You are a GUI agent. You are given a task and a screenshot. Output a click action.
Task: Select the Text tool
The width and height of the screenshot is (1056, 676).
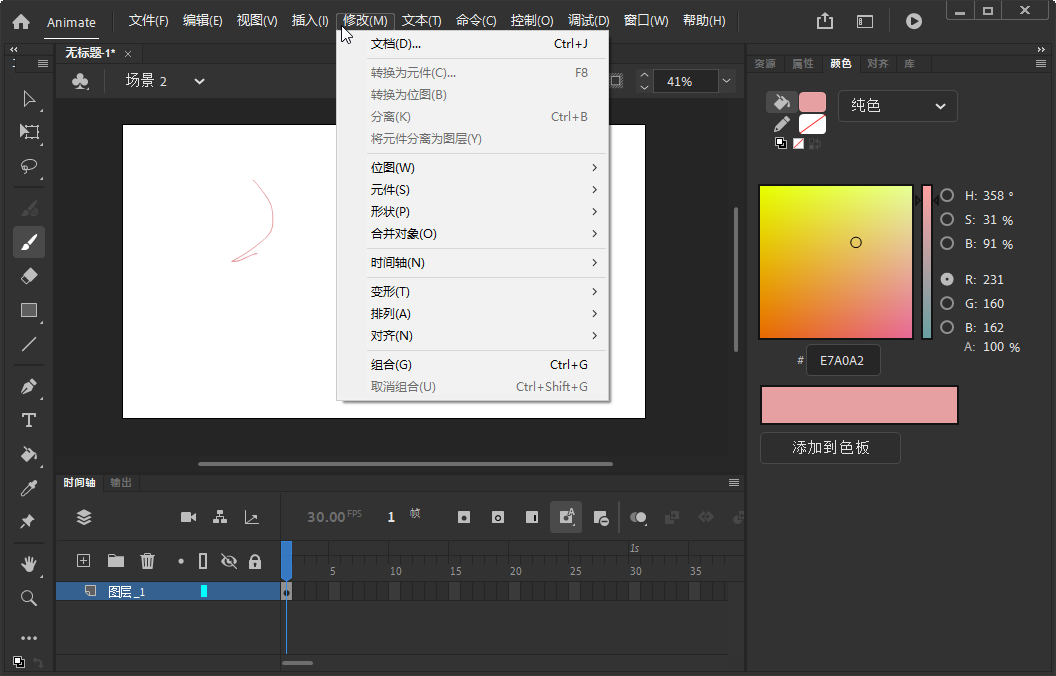[28, 420]
